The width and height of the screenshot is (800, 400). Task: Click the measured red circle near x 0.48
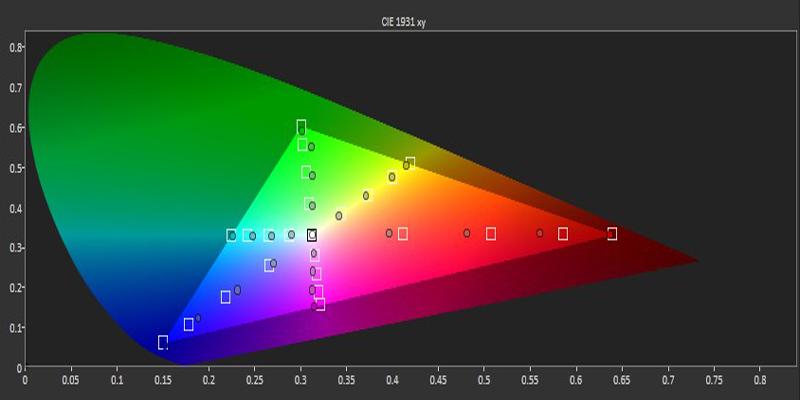click(466, 233)
